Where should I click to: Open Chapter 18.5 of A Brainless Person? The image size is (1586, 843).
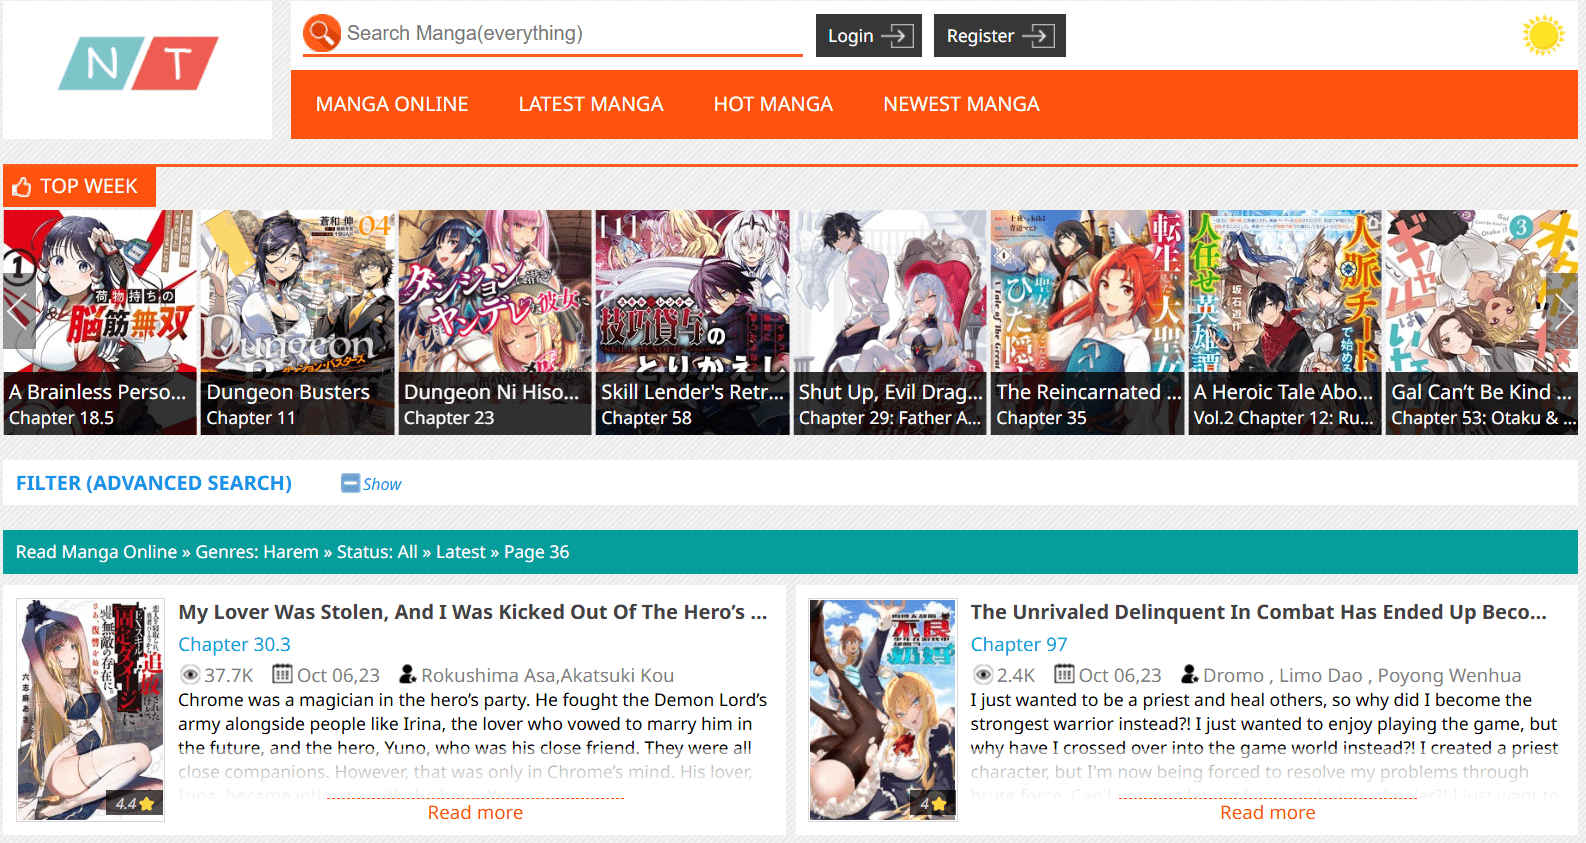(61, 418)
